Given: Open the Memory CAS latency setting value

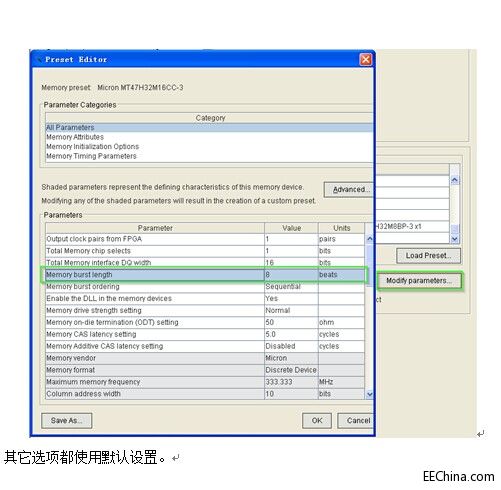Looking at the screenshot, I should [x=291, y=334].
